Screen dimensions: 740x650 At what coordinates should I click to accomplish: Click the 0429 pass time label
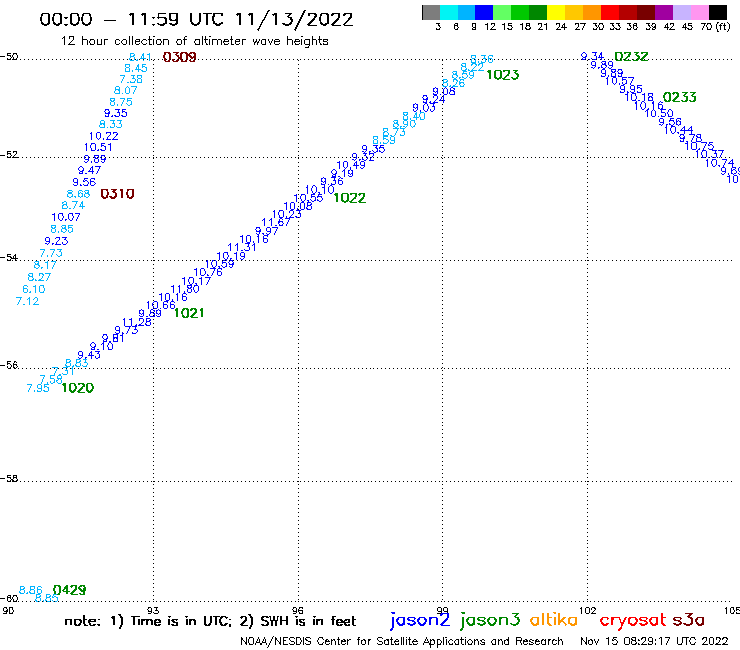(x=69, y=590)
